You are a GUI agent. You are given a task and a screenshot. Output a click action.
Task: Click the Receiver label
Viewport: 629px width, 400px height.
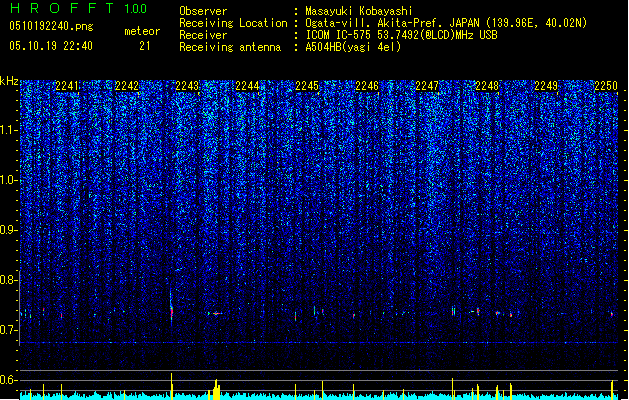coord(203,35)
